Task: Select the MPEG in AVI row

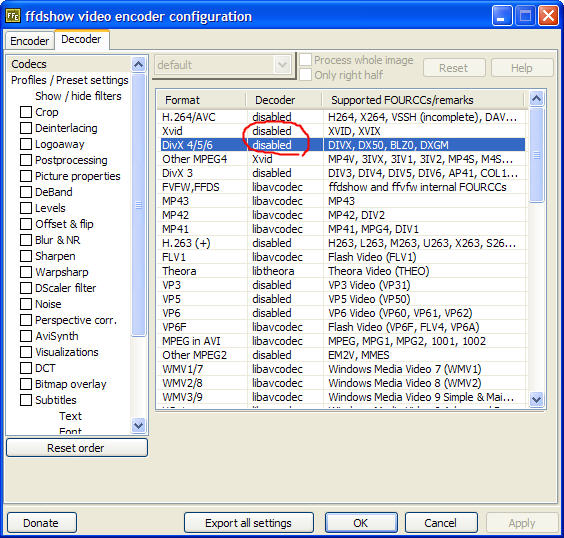Action: 342,341
